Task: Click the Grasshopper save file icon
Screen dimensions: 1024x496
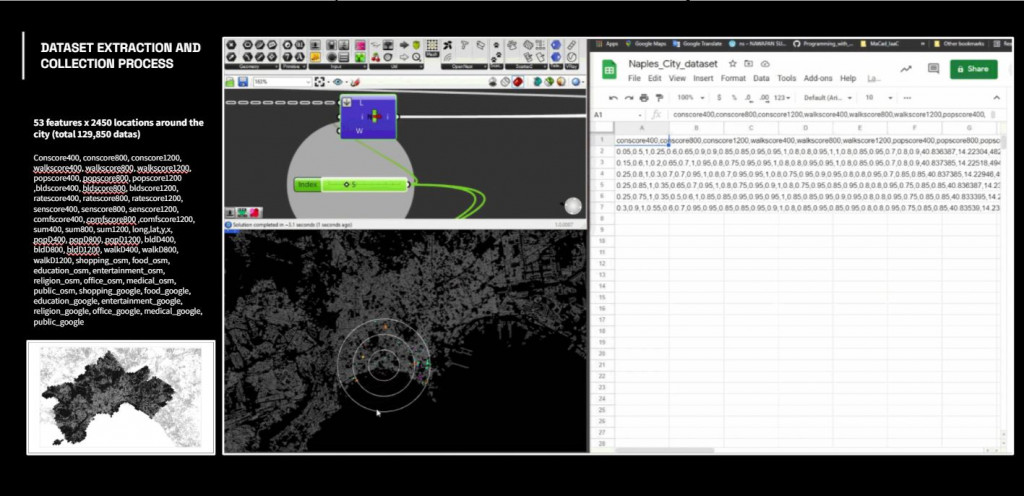Action: tap(245, 82)
